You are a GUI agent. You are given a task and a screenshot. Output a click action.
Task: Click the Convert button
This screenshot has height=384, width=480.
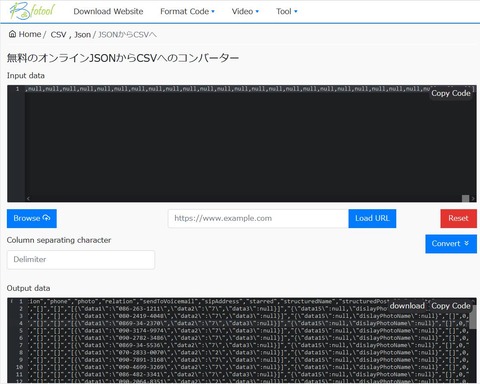(x=451, y=244)
